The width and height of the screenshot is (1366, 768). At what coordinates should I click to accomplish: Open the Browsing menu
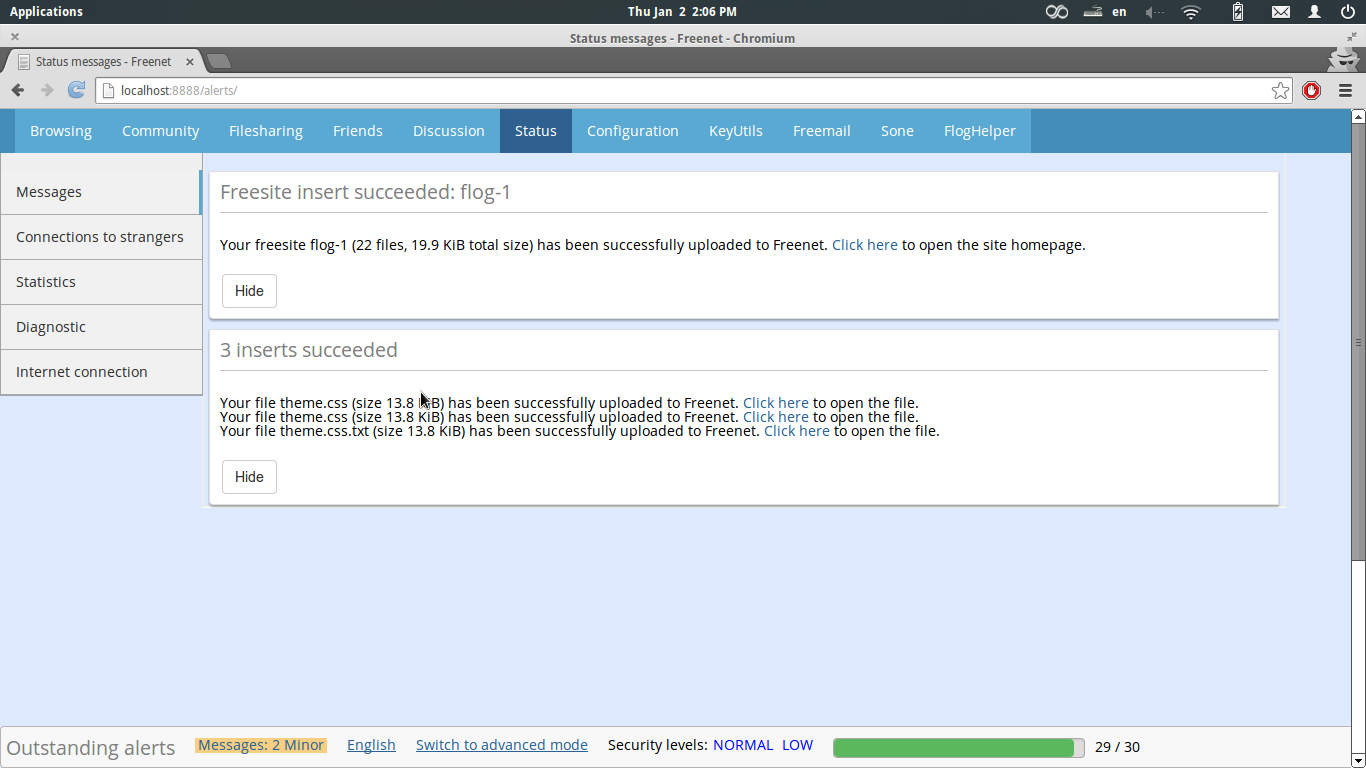tap(61, 131)
